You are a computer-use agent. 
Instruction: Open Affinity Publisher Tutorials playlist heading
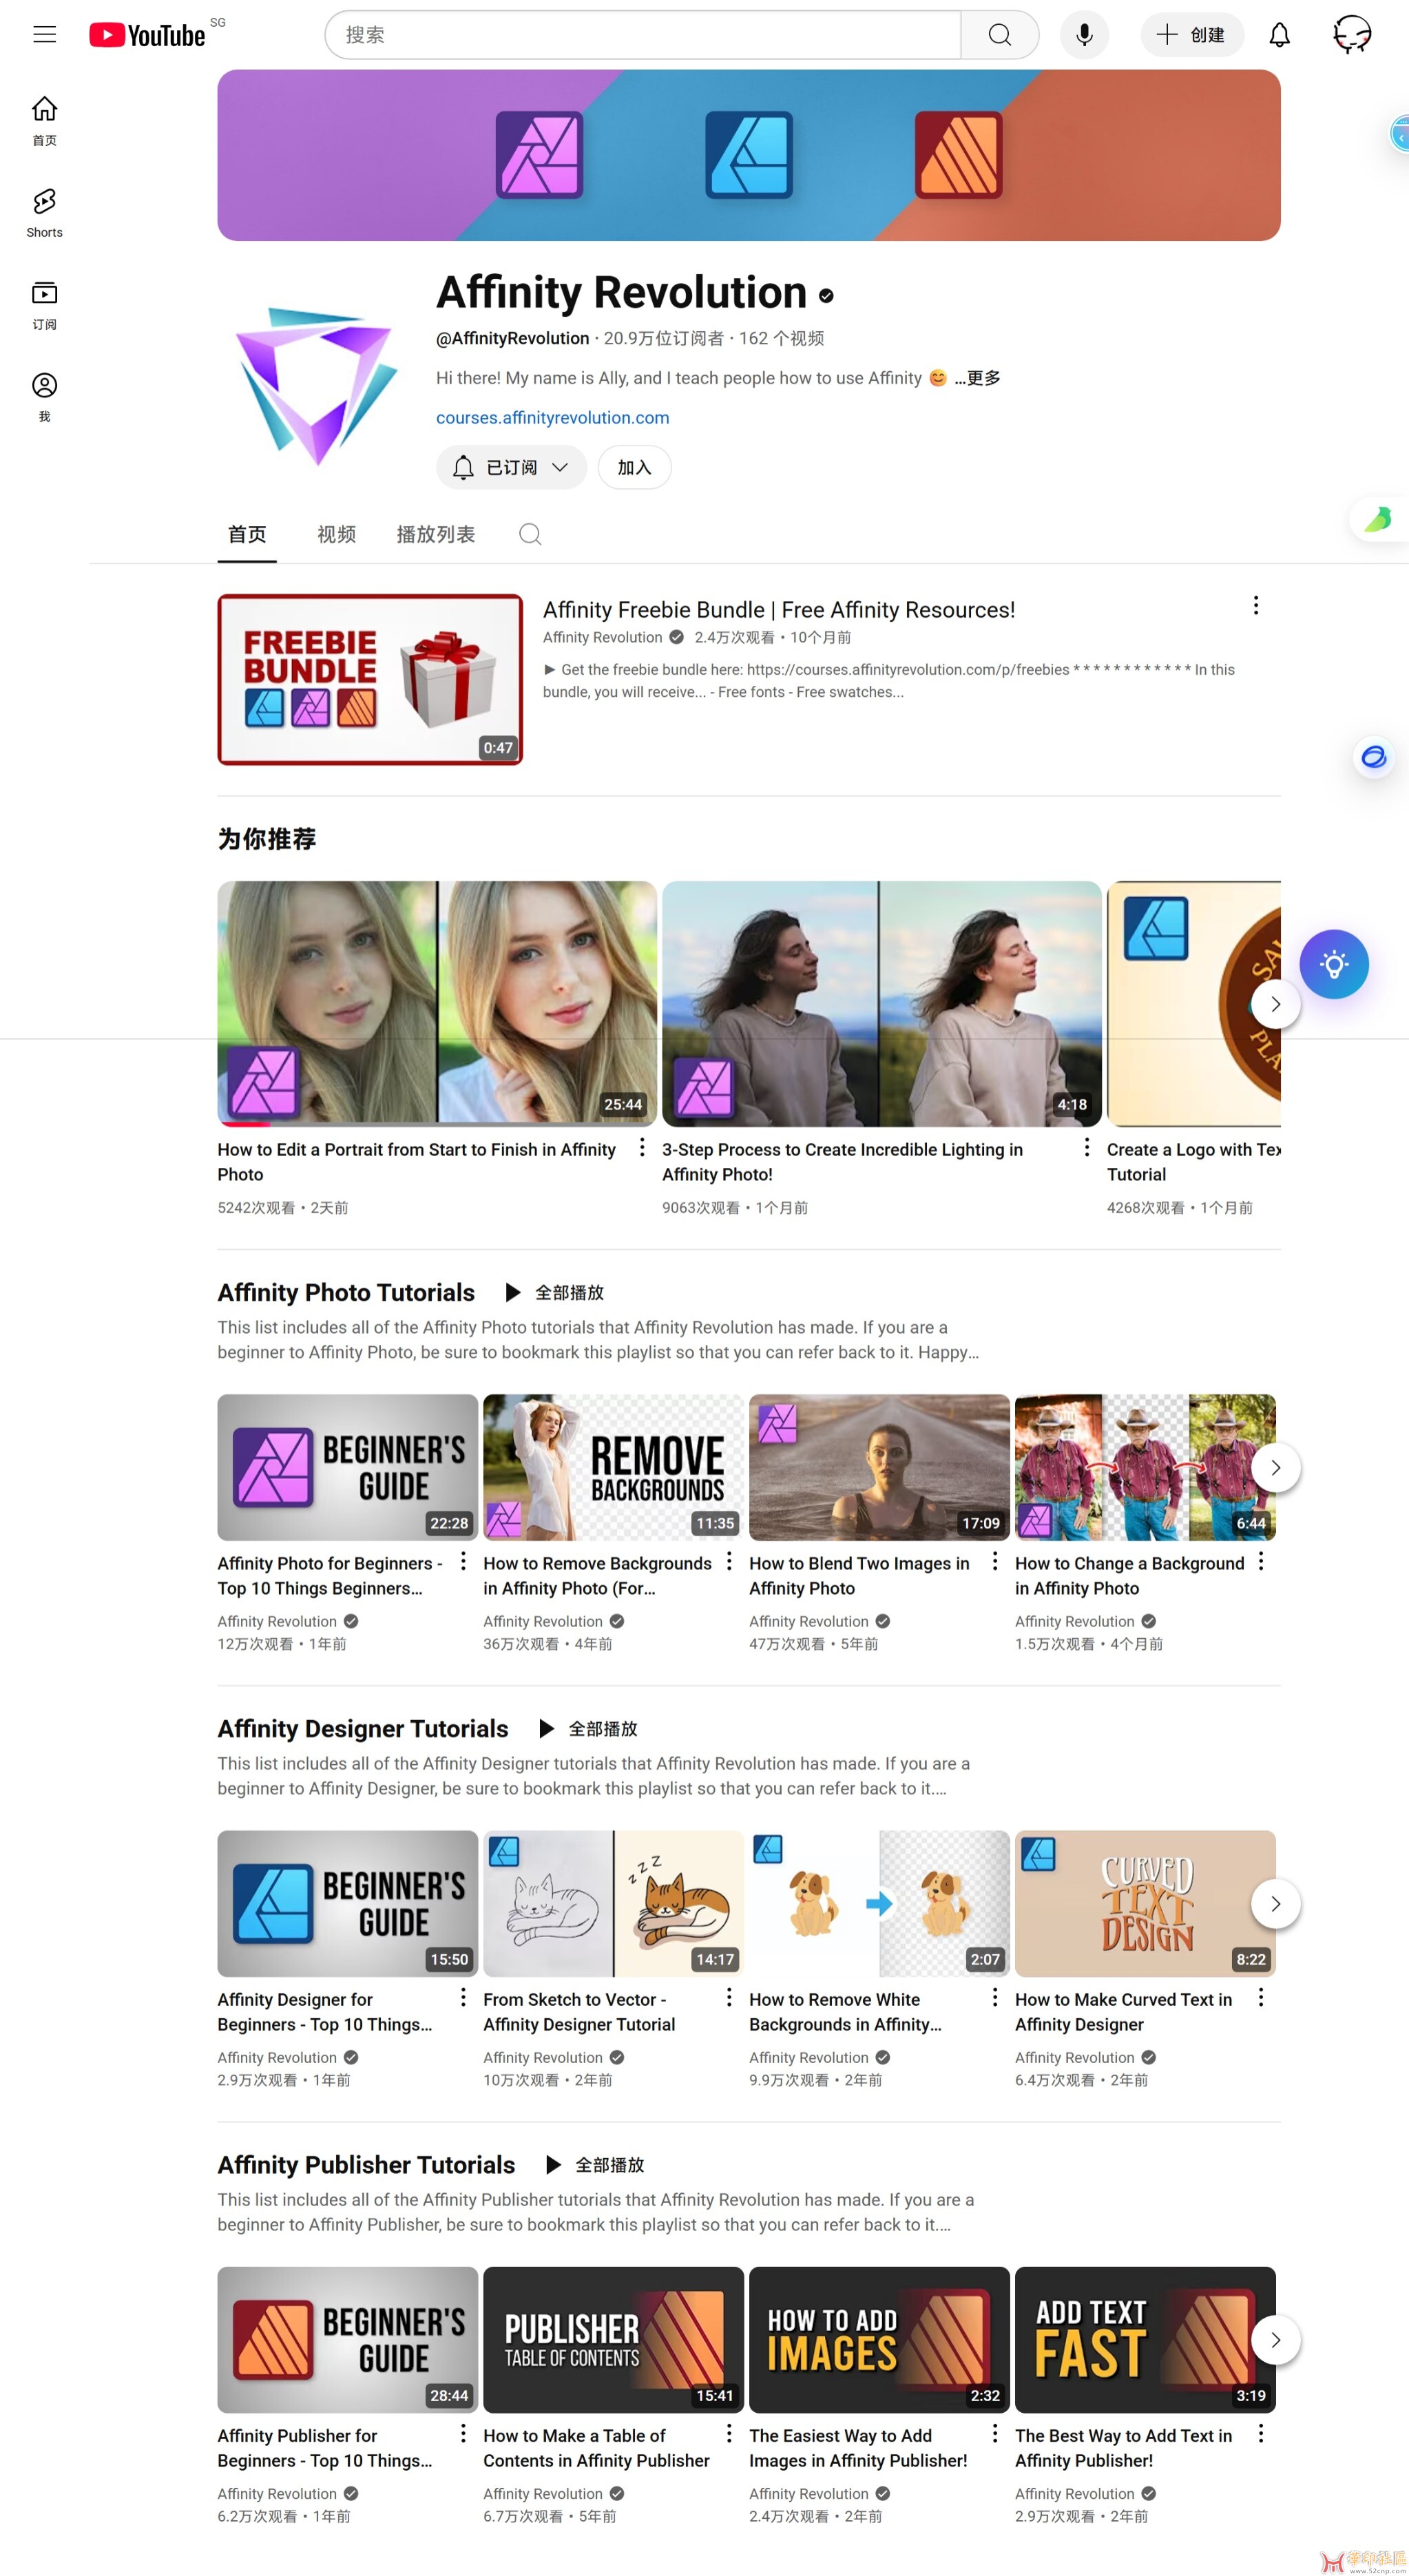tap(366, 2164)
